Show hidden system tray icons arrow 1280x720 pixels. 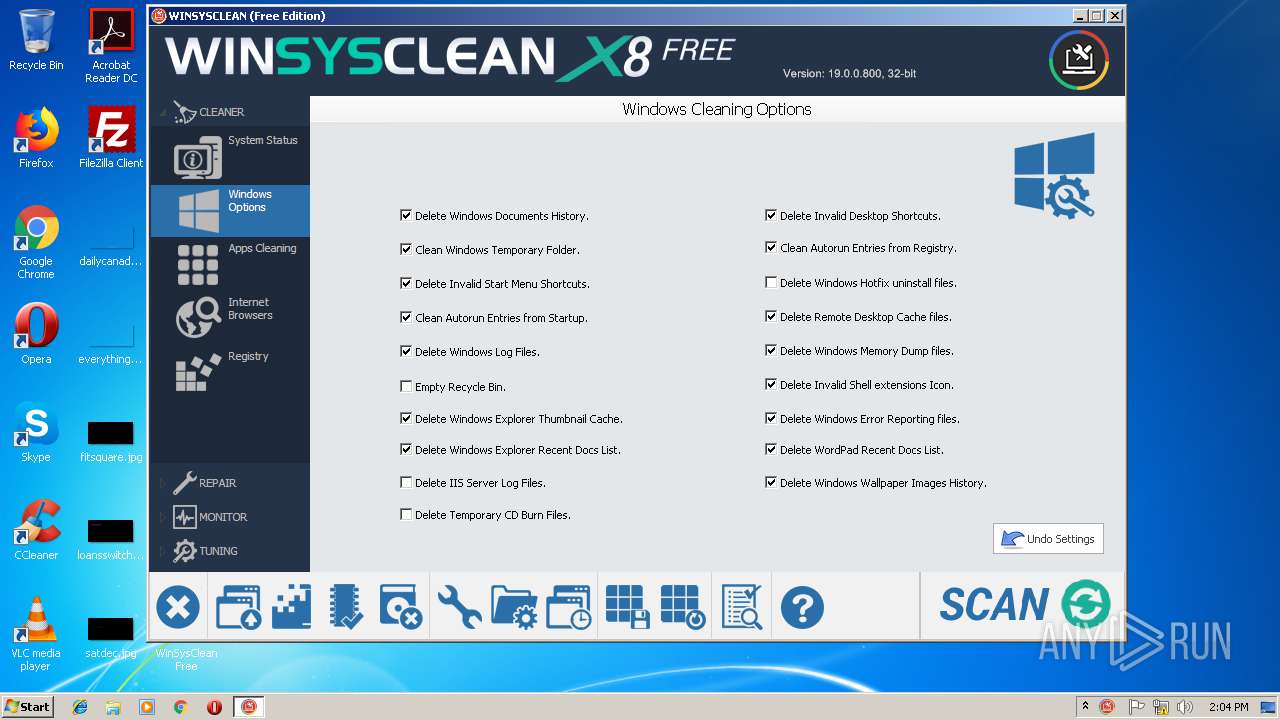tap(1085, 707)
